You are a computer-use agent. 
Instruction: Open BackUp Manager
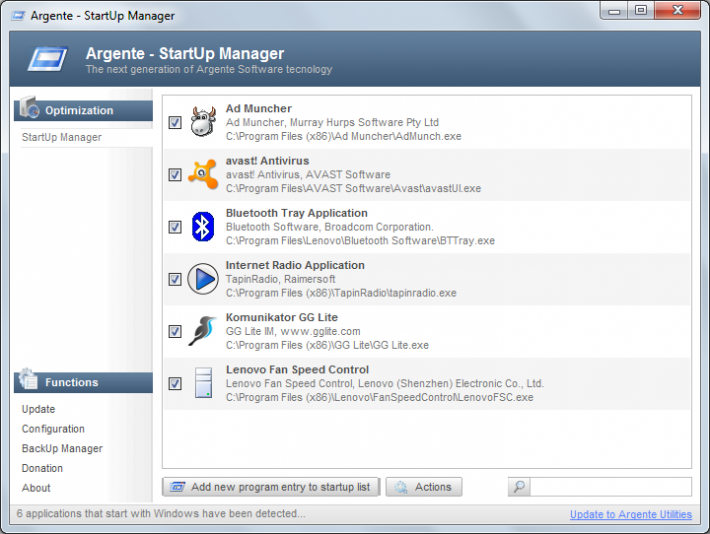click(x=62, y=448)
